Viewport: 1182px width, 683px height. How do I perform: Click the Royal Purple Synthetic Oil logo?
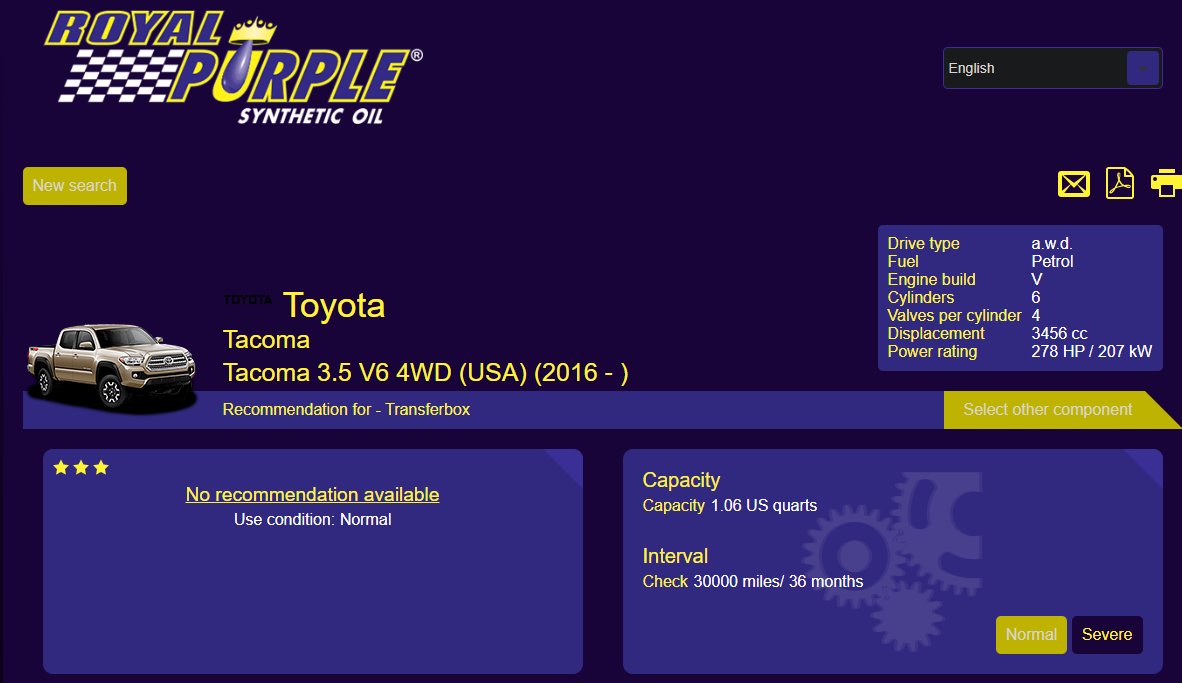[x=234, y=68]
